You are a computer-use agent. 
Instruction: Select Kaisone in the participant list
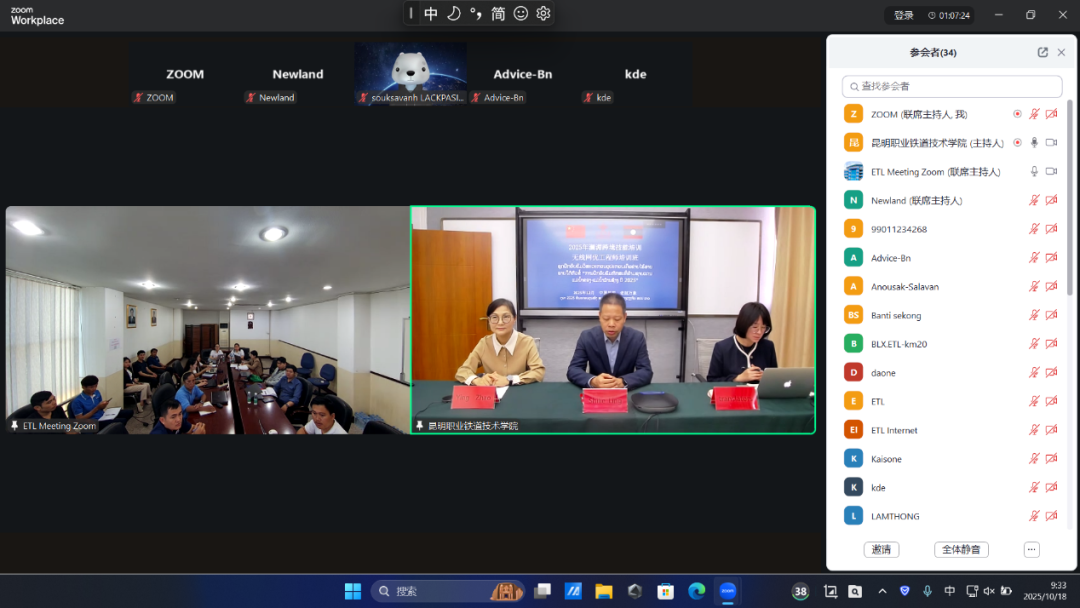[886, 459]
